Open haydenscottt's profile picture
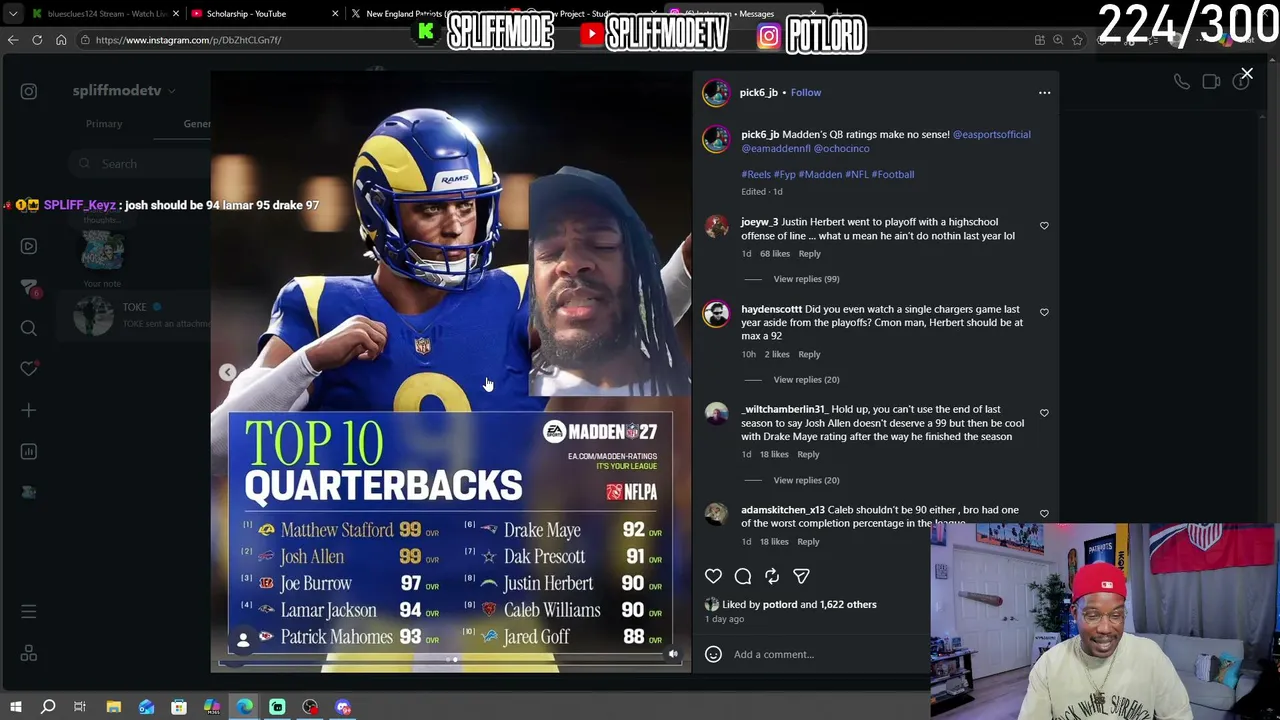 (x=716, y=314)
